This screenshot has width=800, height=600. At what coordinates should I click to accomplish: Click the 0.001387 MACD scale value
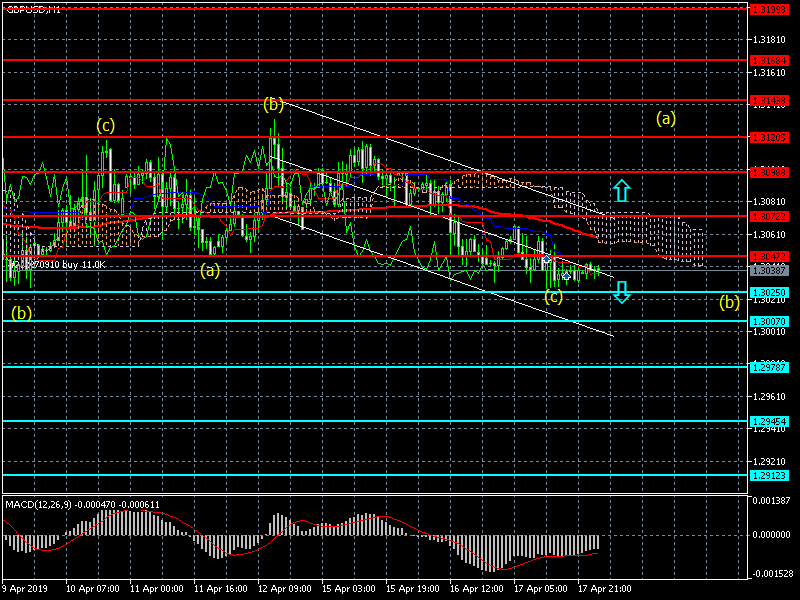(771, 501)
